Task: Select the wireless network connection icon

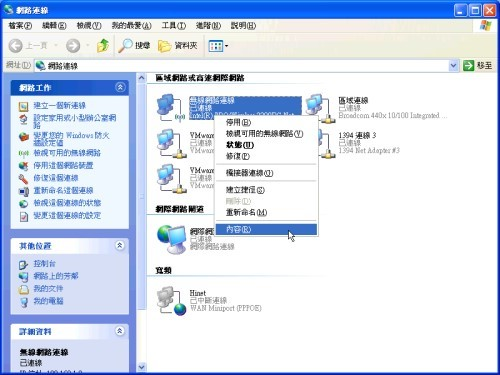Action: [170, 108]
